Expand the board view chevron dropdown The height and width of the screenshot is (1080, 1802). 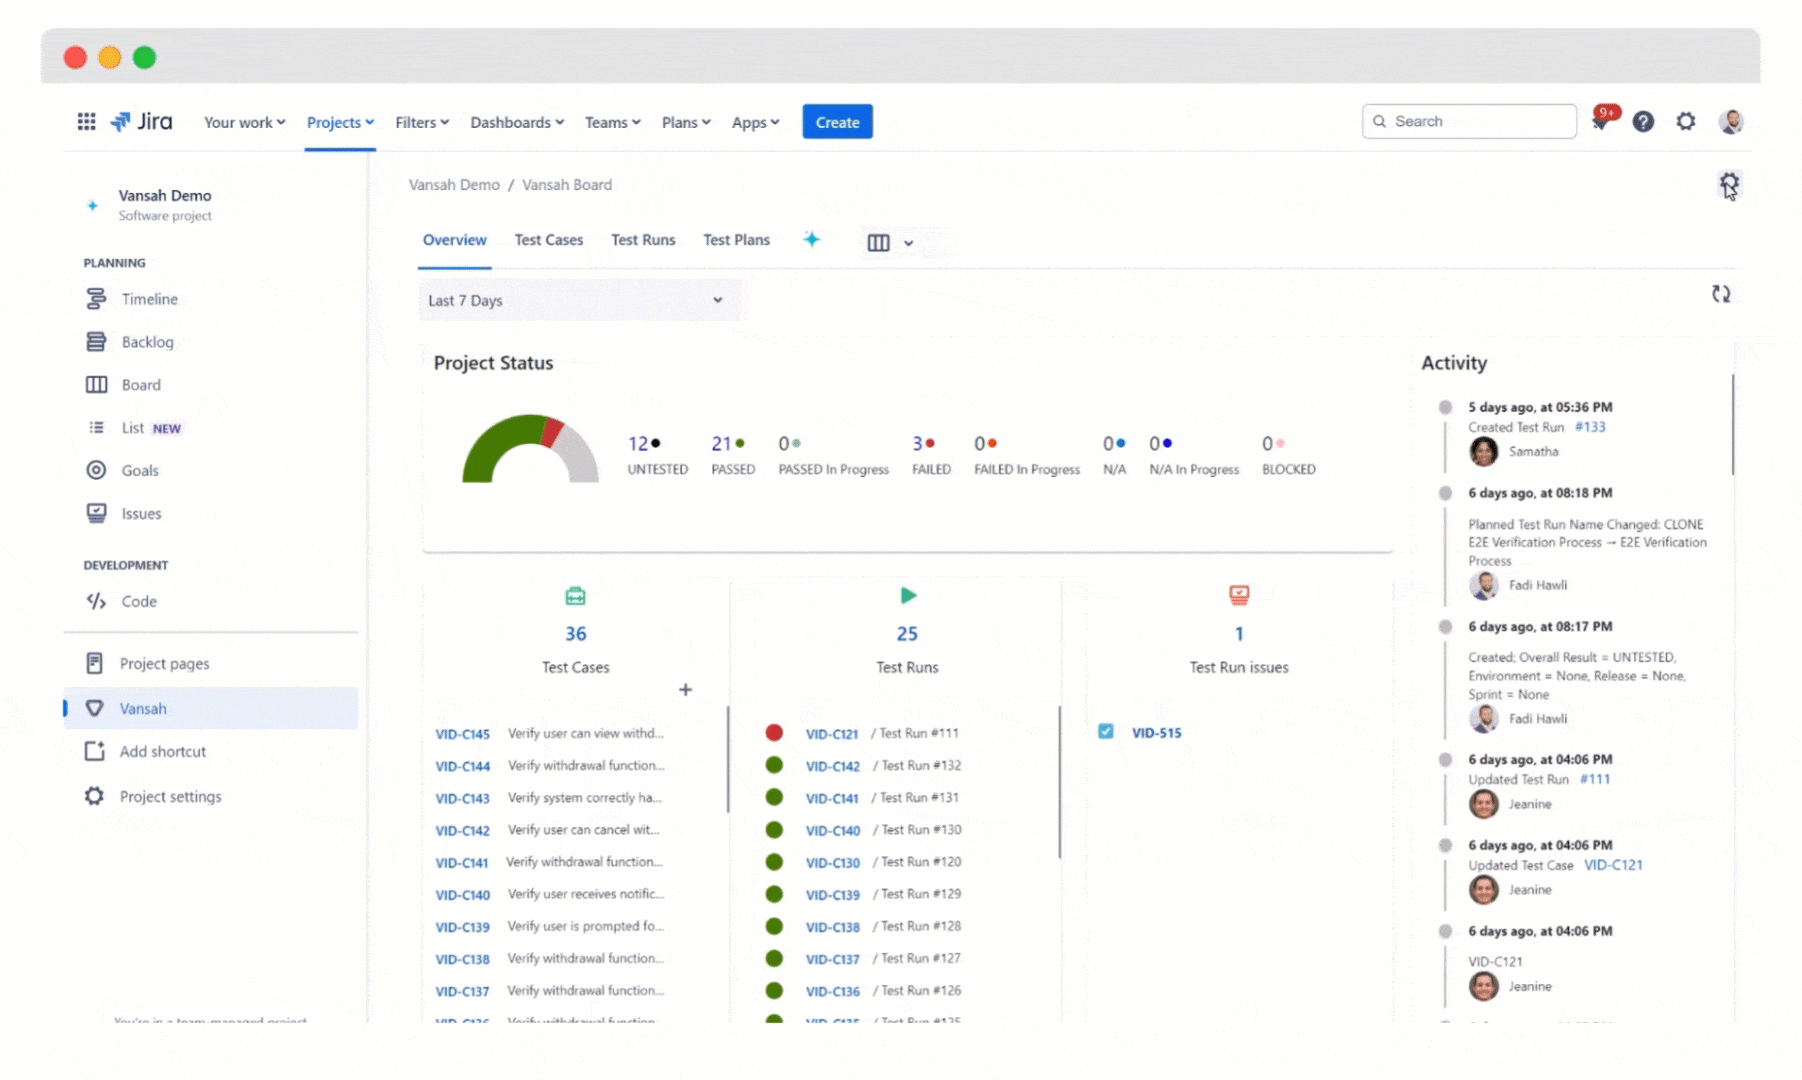(x=908, y=243)
